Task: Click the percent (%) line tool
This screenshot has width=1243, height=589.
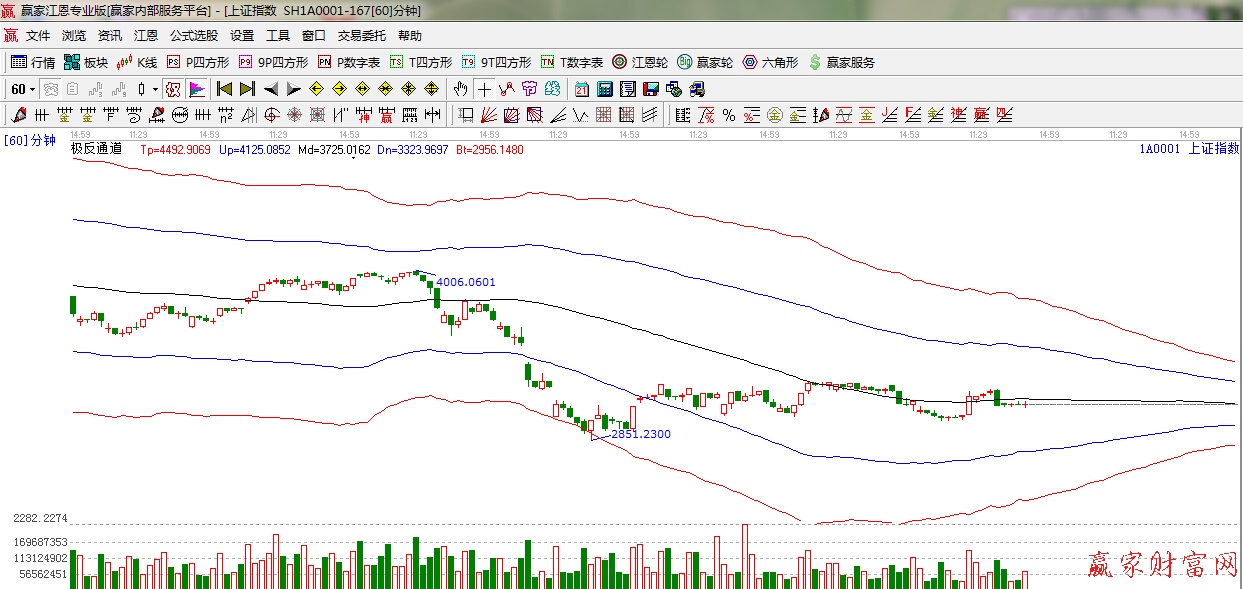Action: click(729, 115)
